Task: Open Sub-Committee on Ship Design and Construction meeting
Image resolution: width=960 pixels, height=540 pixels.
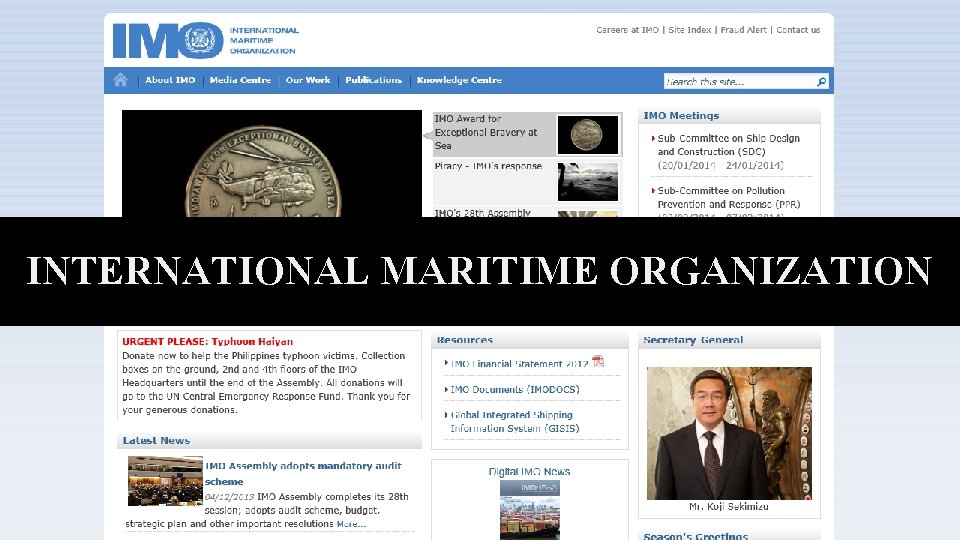Action: click(x=729, y=145)
